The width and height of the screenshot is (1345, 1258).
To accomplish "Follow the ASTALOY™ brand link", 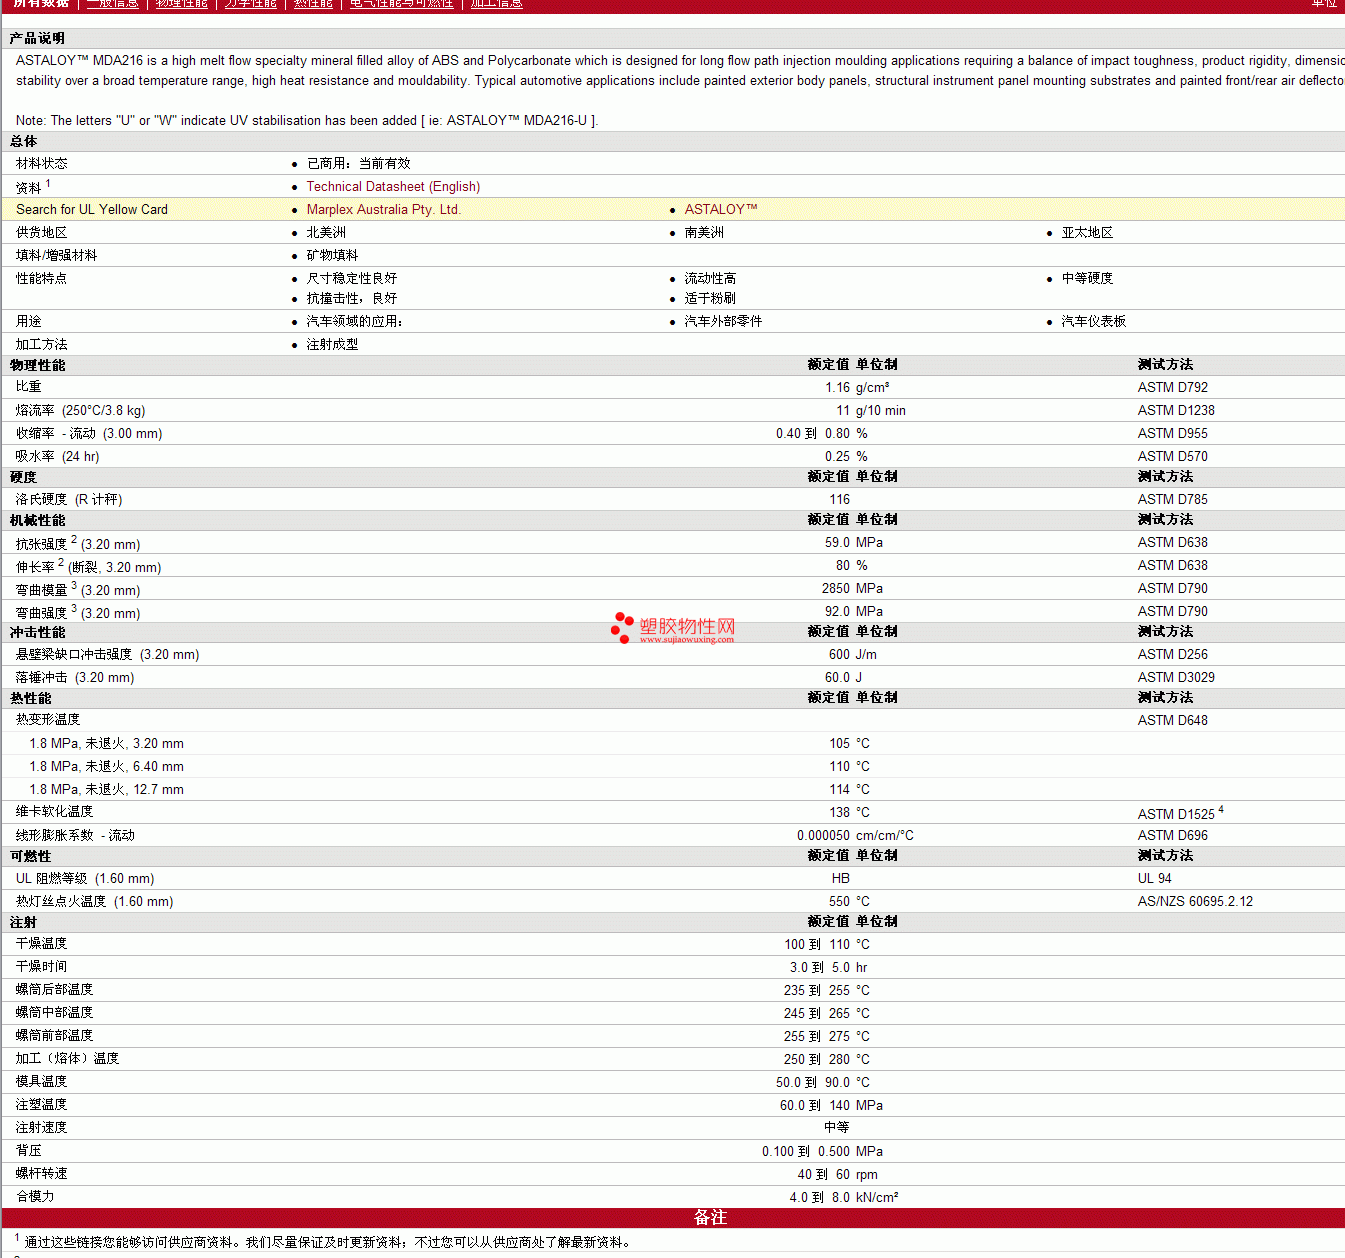I will click(x=721, y=210).
